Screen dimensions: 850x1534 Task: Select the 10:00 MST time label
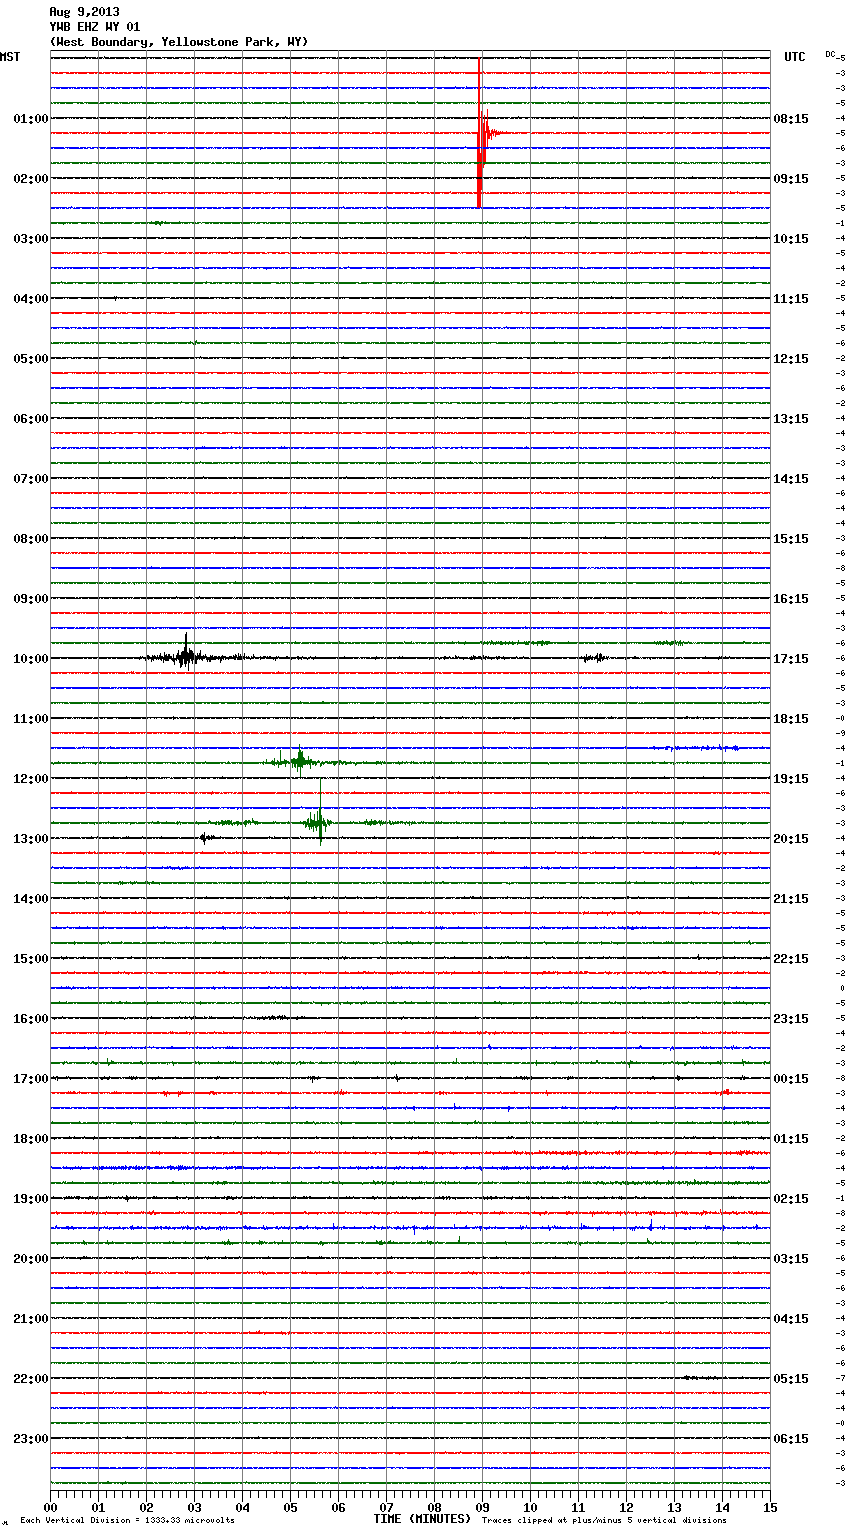coord(31,659)
